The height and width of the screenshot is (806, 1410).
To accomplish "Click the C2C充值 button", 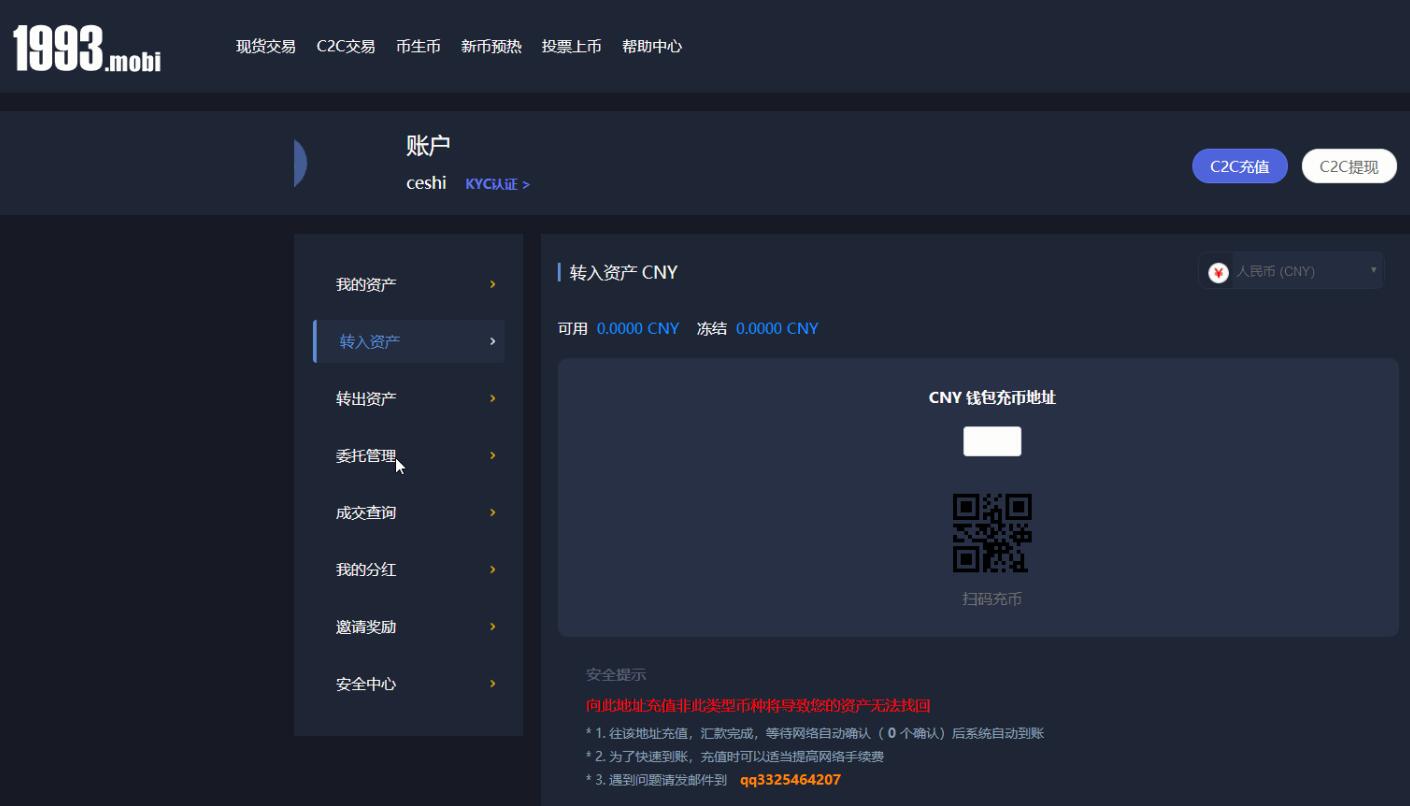I will (x=1240, y=166).
